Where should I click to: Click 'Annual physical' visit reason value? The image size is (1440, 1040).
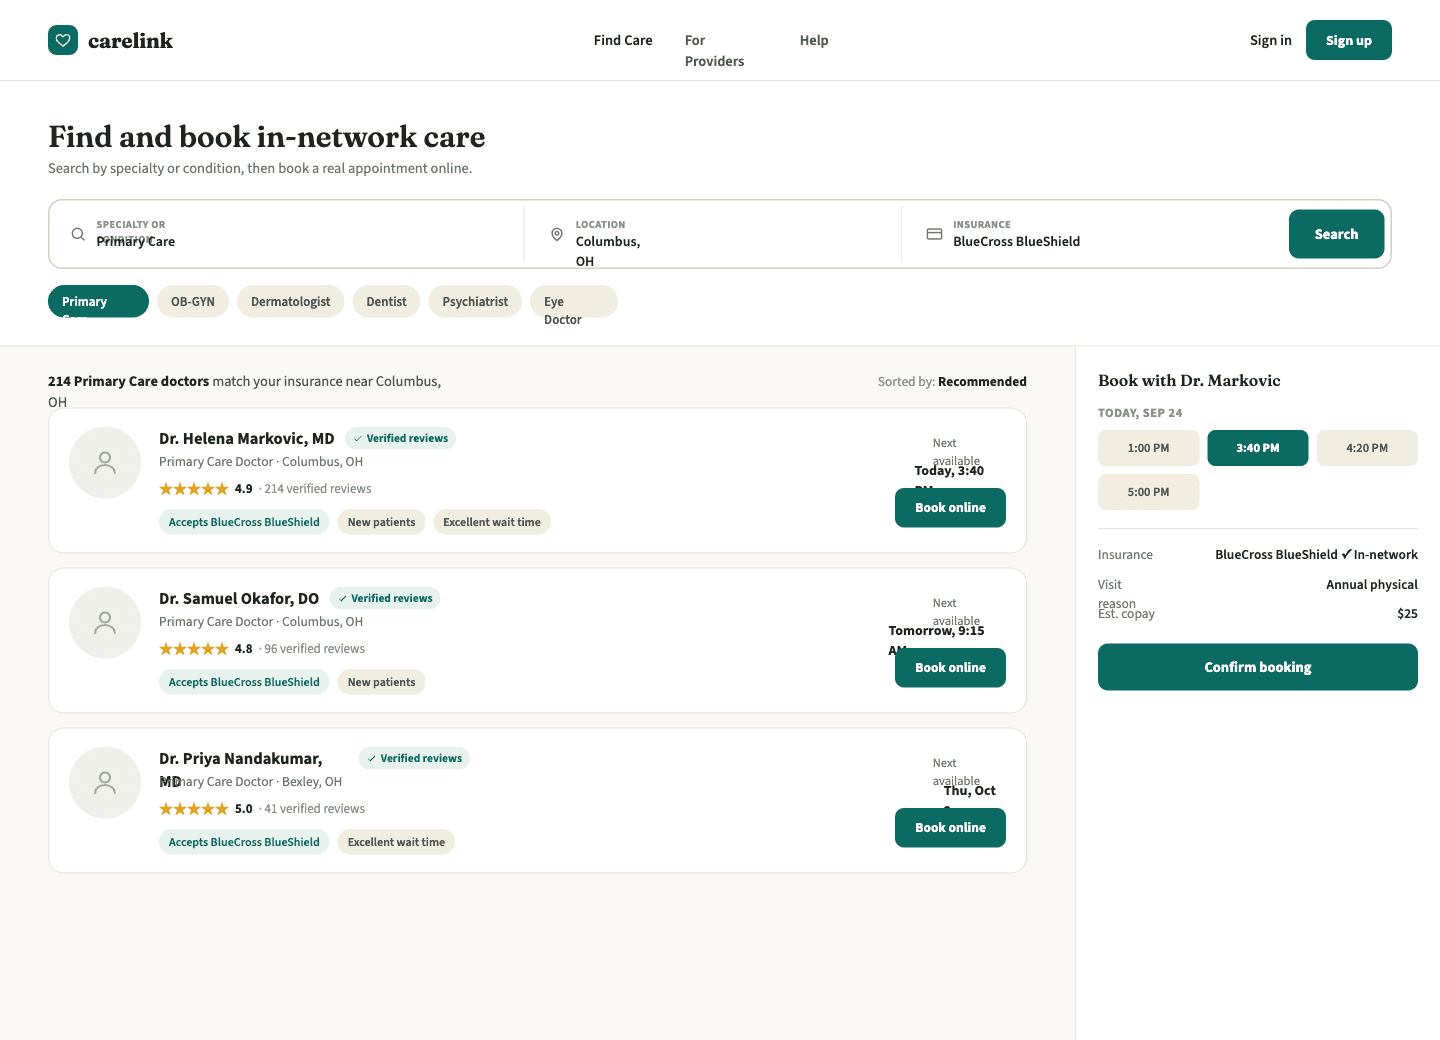(1372, 585)
